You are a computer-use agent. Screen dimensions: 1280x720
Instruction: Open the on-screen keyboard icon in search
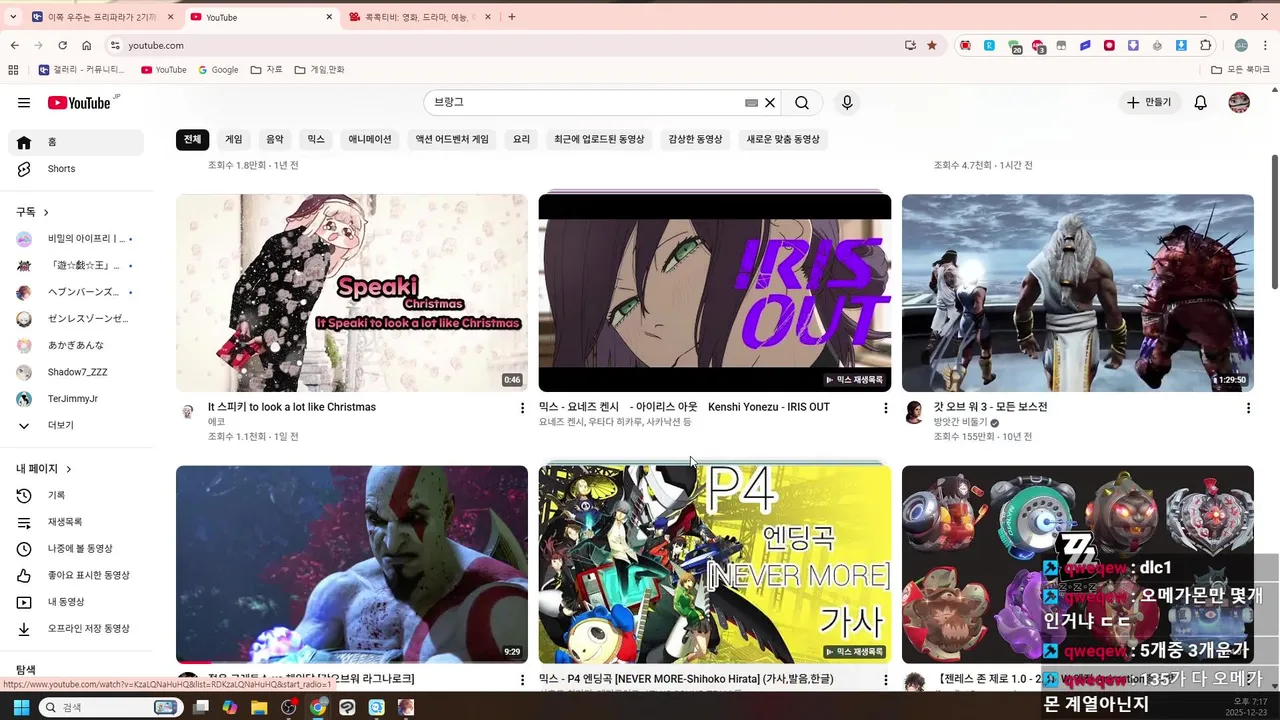pyautogui.click(x=751, y=102)
